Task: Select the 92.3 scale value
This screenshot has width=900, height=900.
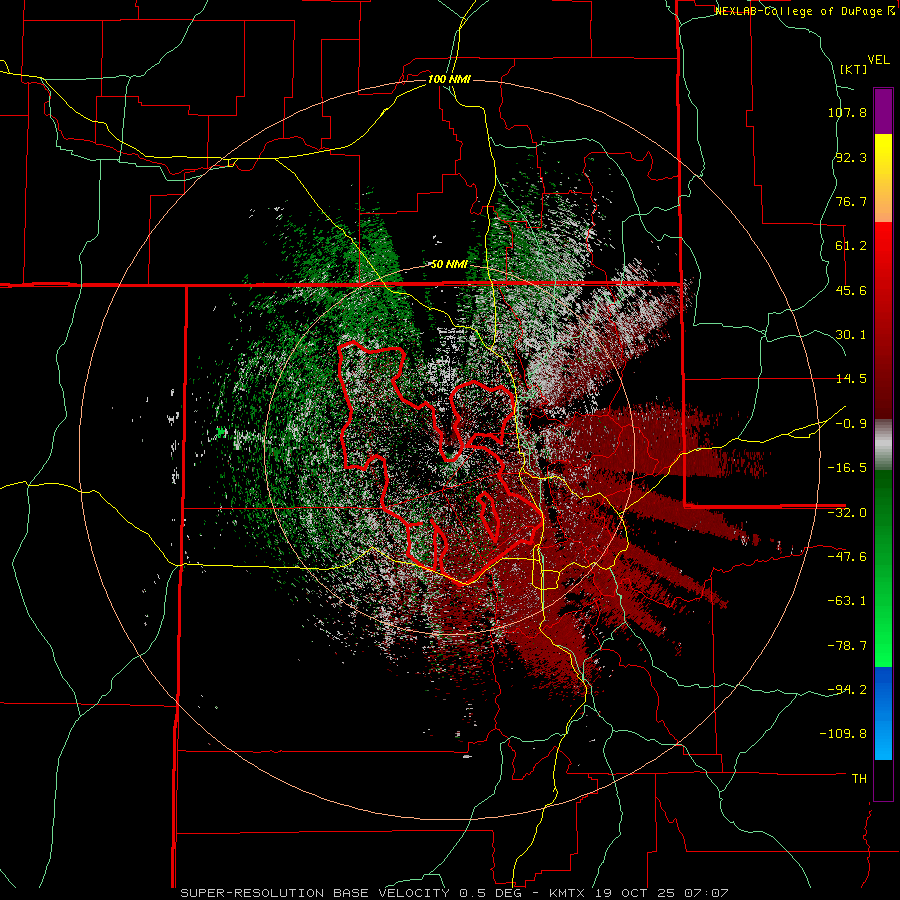Action: [x=851, y=157]
